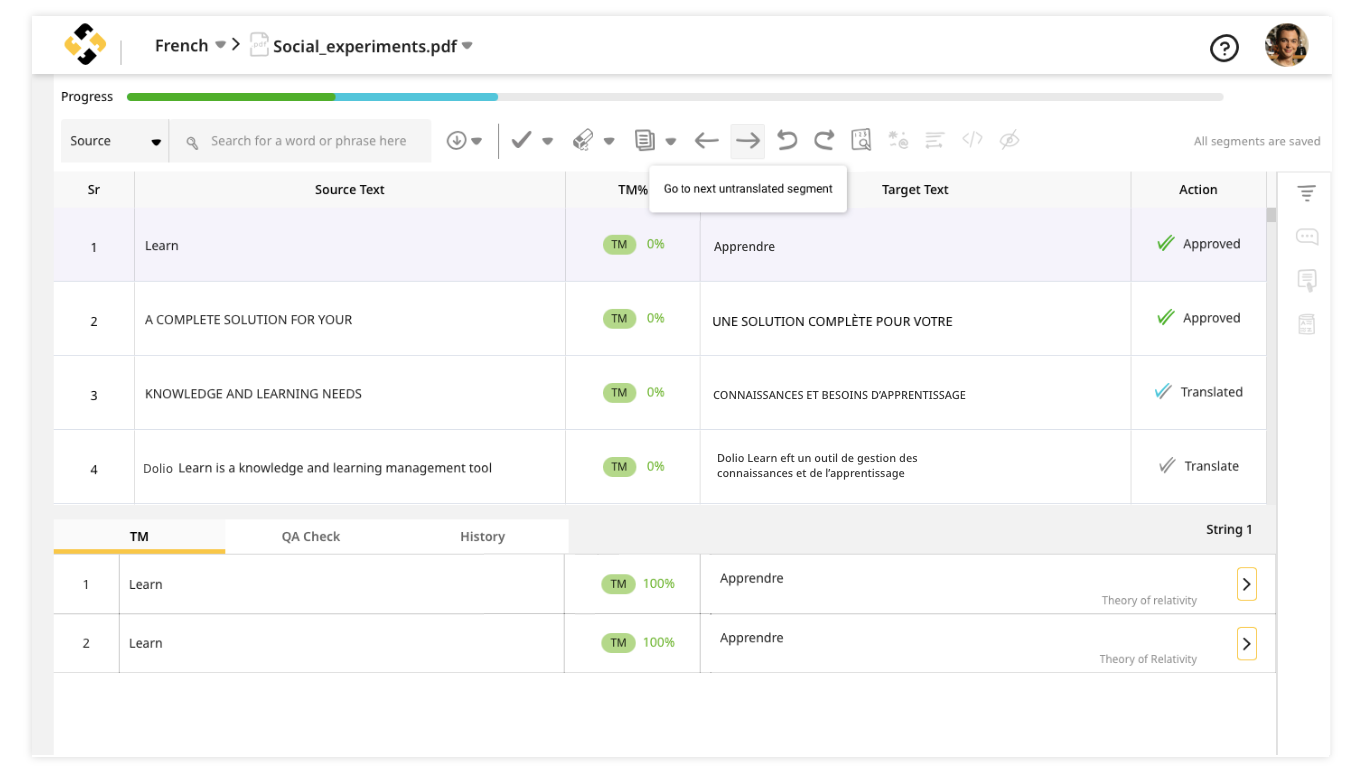The image size is (1368, 772).
Task: Click the 'Source Text' column header
Action: pos(350,190)
